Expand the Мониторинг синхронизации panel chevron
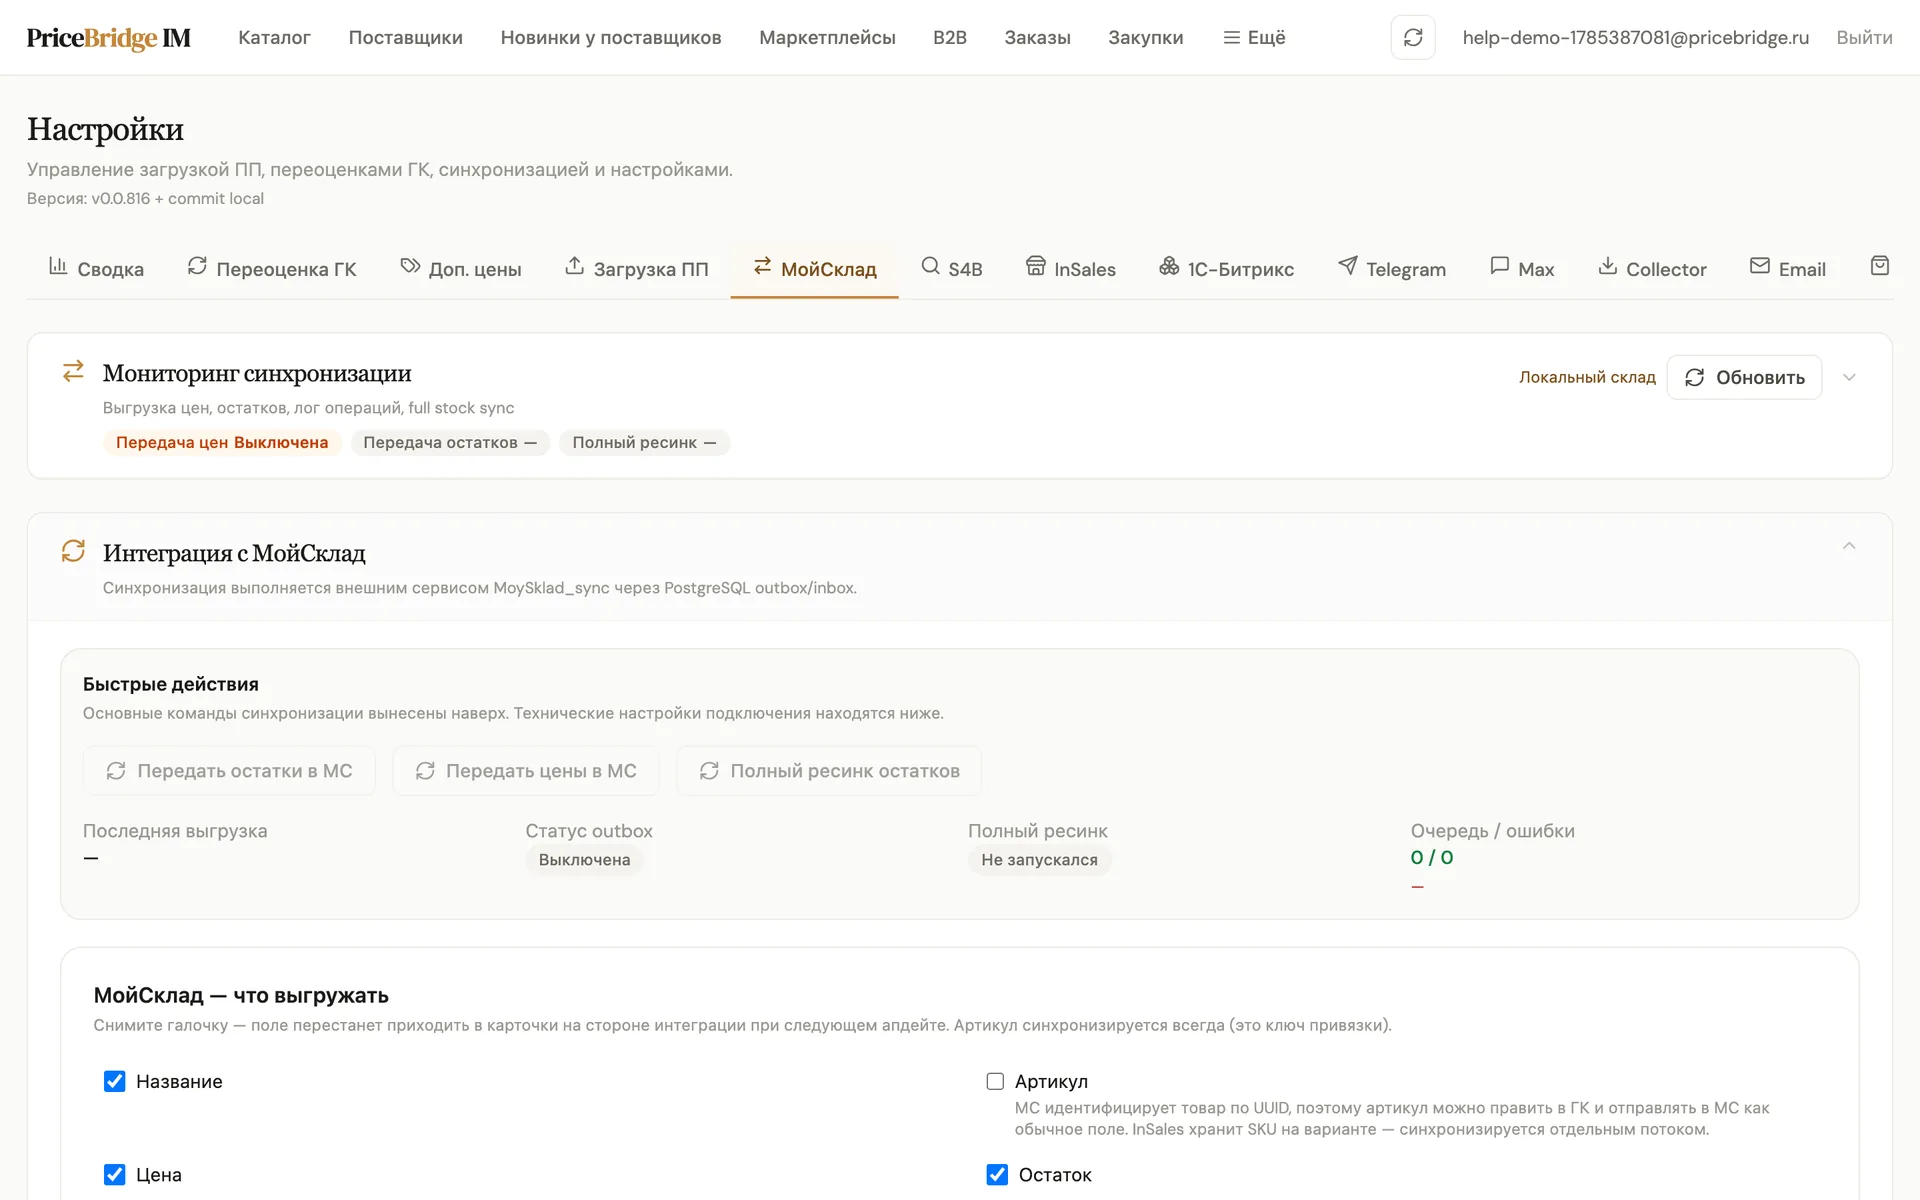1920x1200 pixels. [1849, 377]
